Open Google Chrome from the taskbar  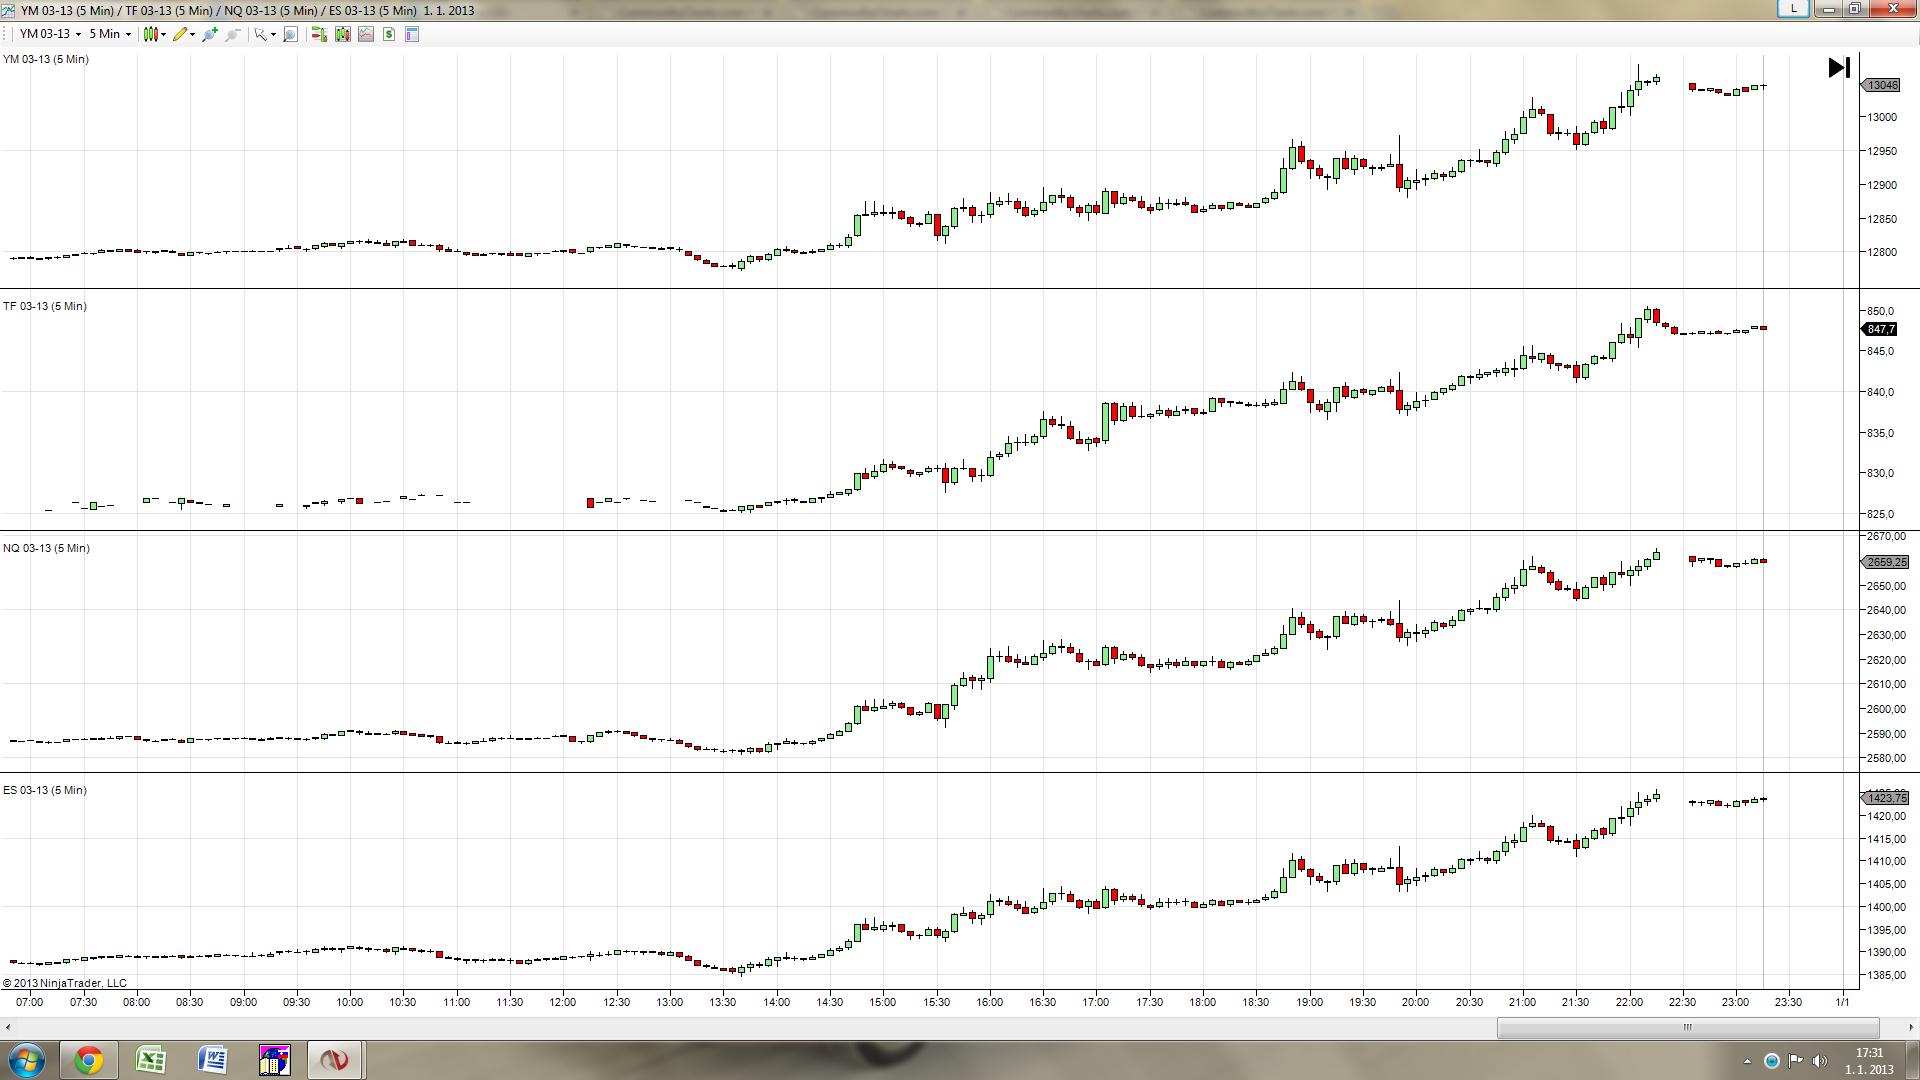point(89,1060)
